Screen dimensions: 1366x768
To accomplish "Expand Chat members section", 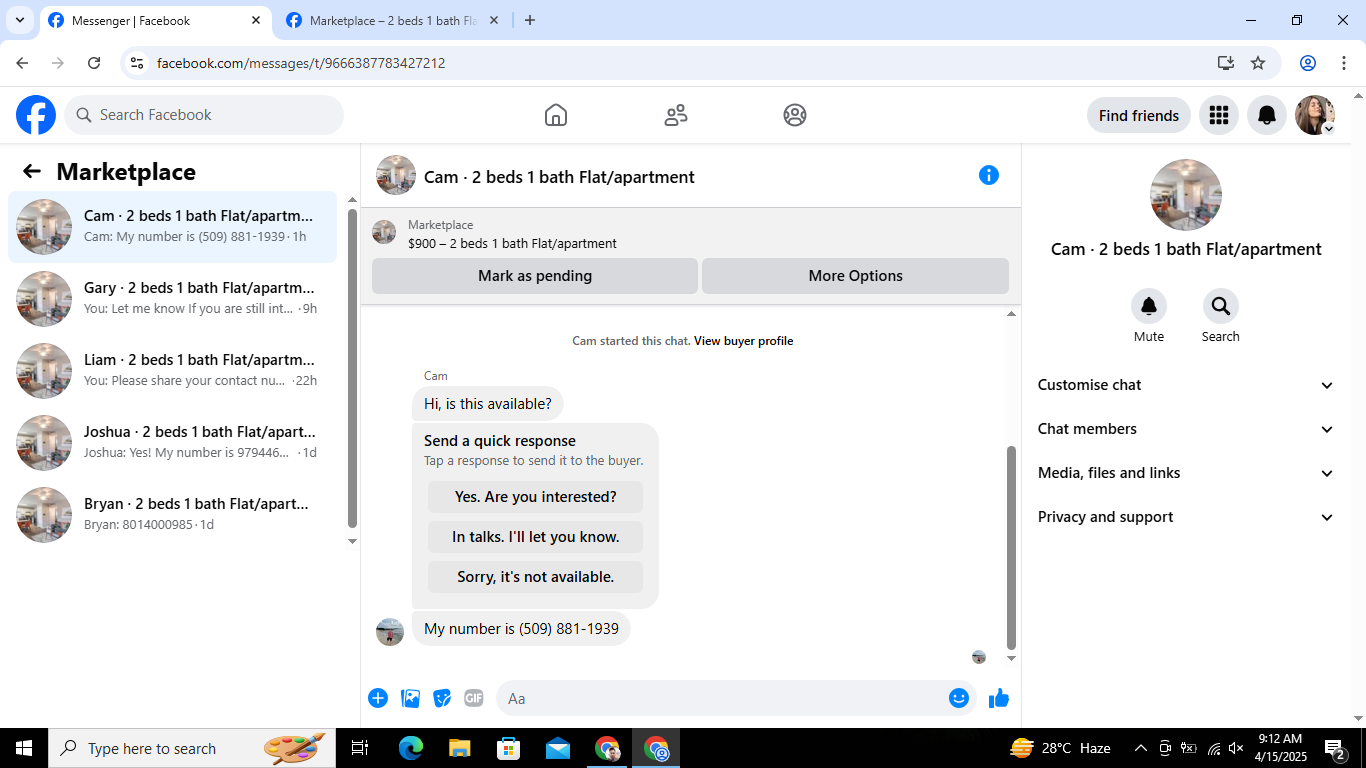I will click(x=1186, y=429).
